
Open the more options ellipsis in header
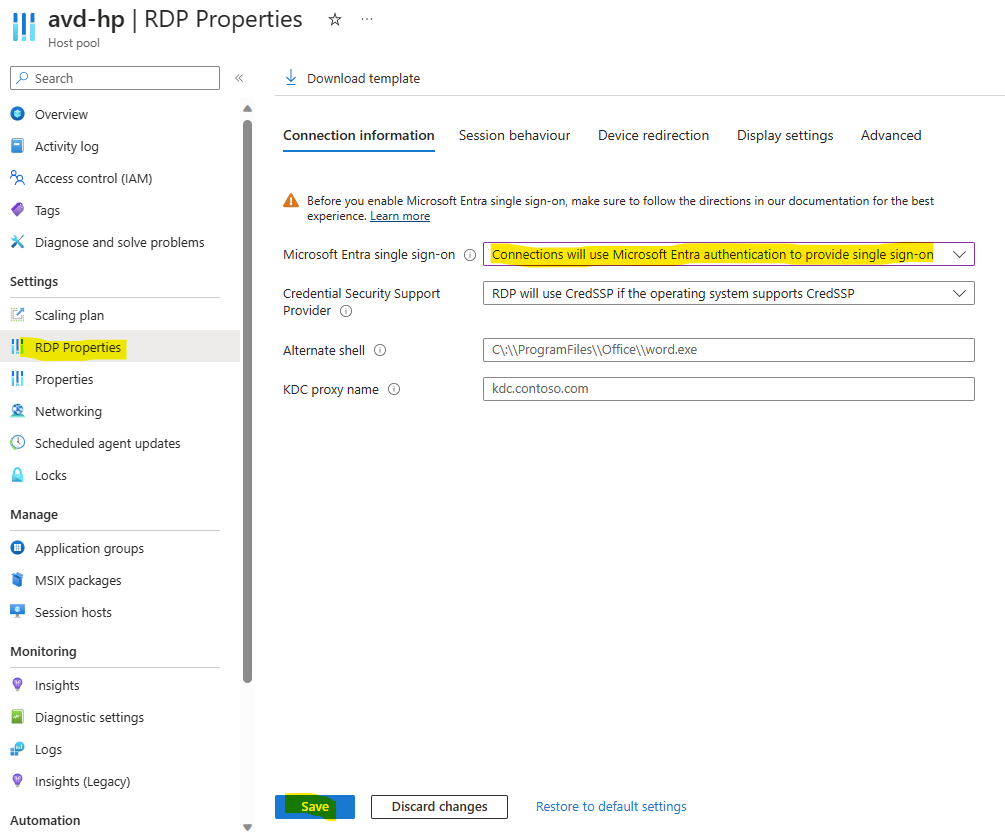367,19
